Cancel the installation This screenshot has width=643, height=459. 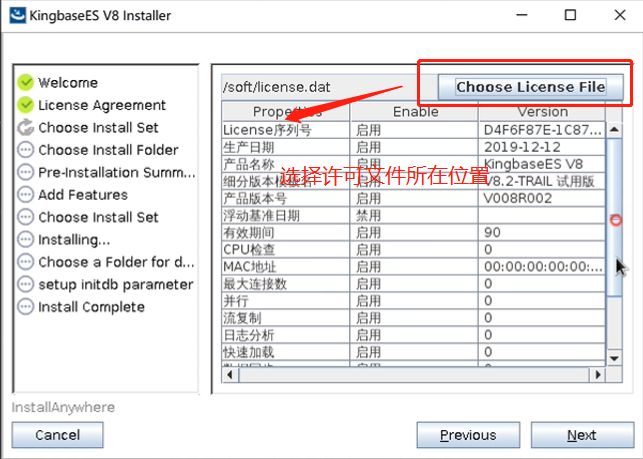pyautogui.click(x=57, y=435)
